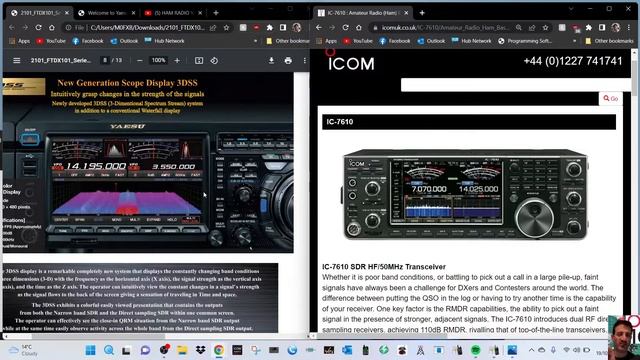Open Chrome menu in Icom window

pyautogui.click(x=629, y=27)
